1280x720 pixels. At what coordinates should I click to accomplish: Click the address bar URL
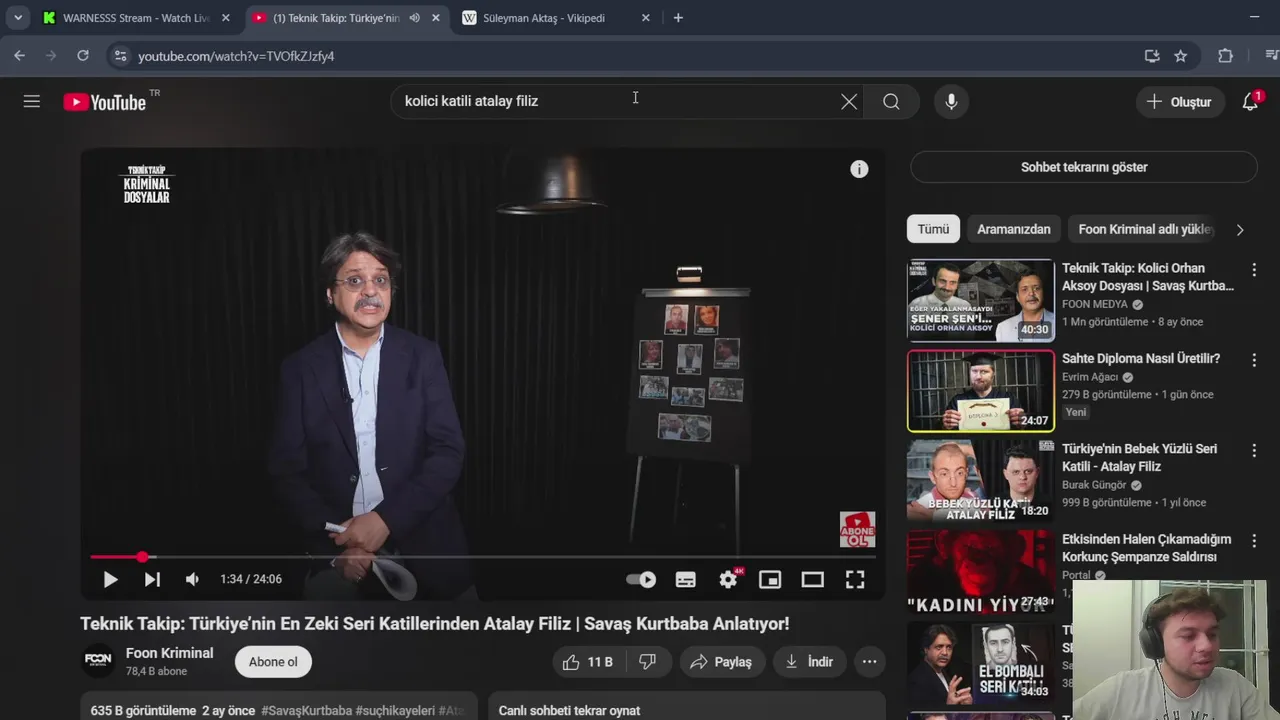tap(236, 56)
